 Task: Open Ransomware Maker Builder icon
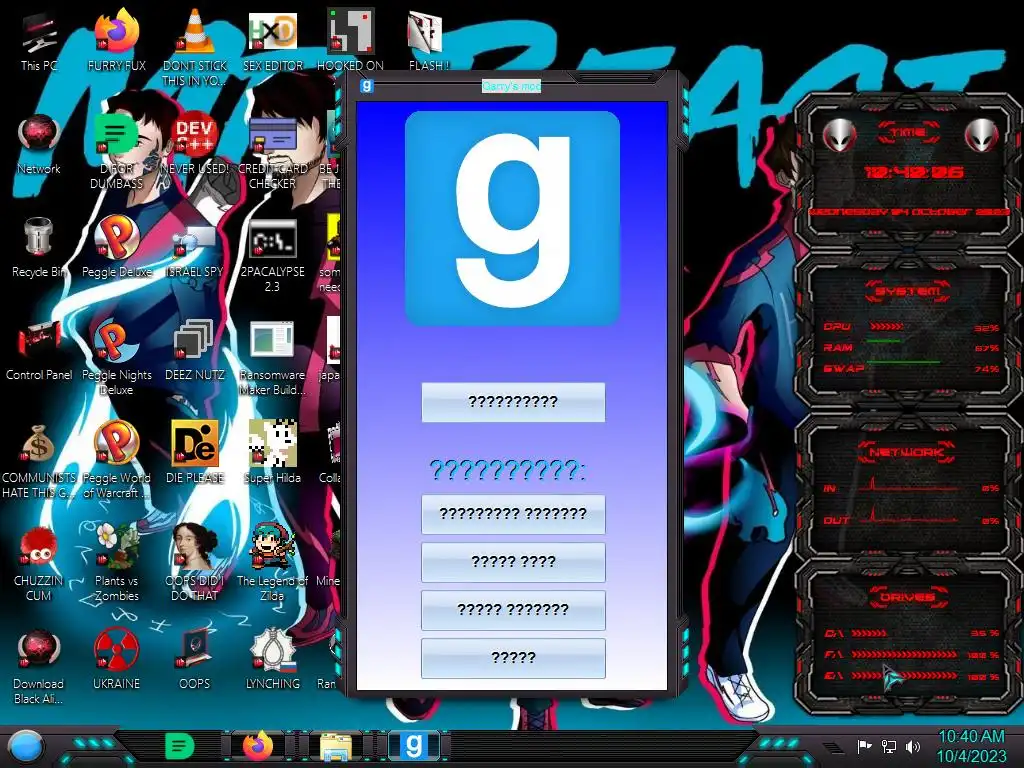tap(272, 359)
